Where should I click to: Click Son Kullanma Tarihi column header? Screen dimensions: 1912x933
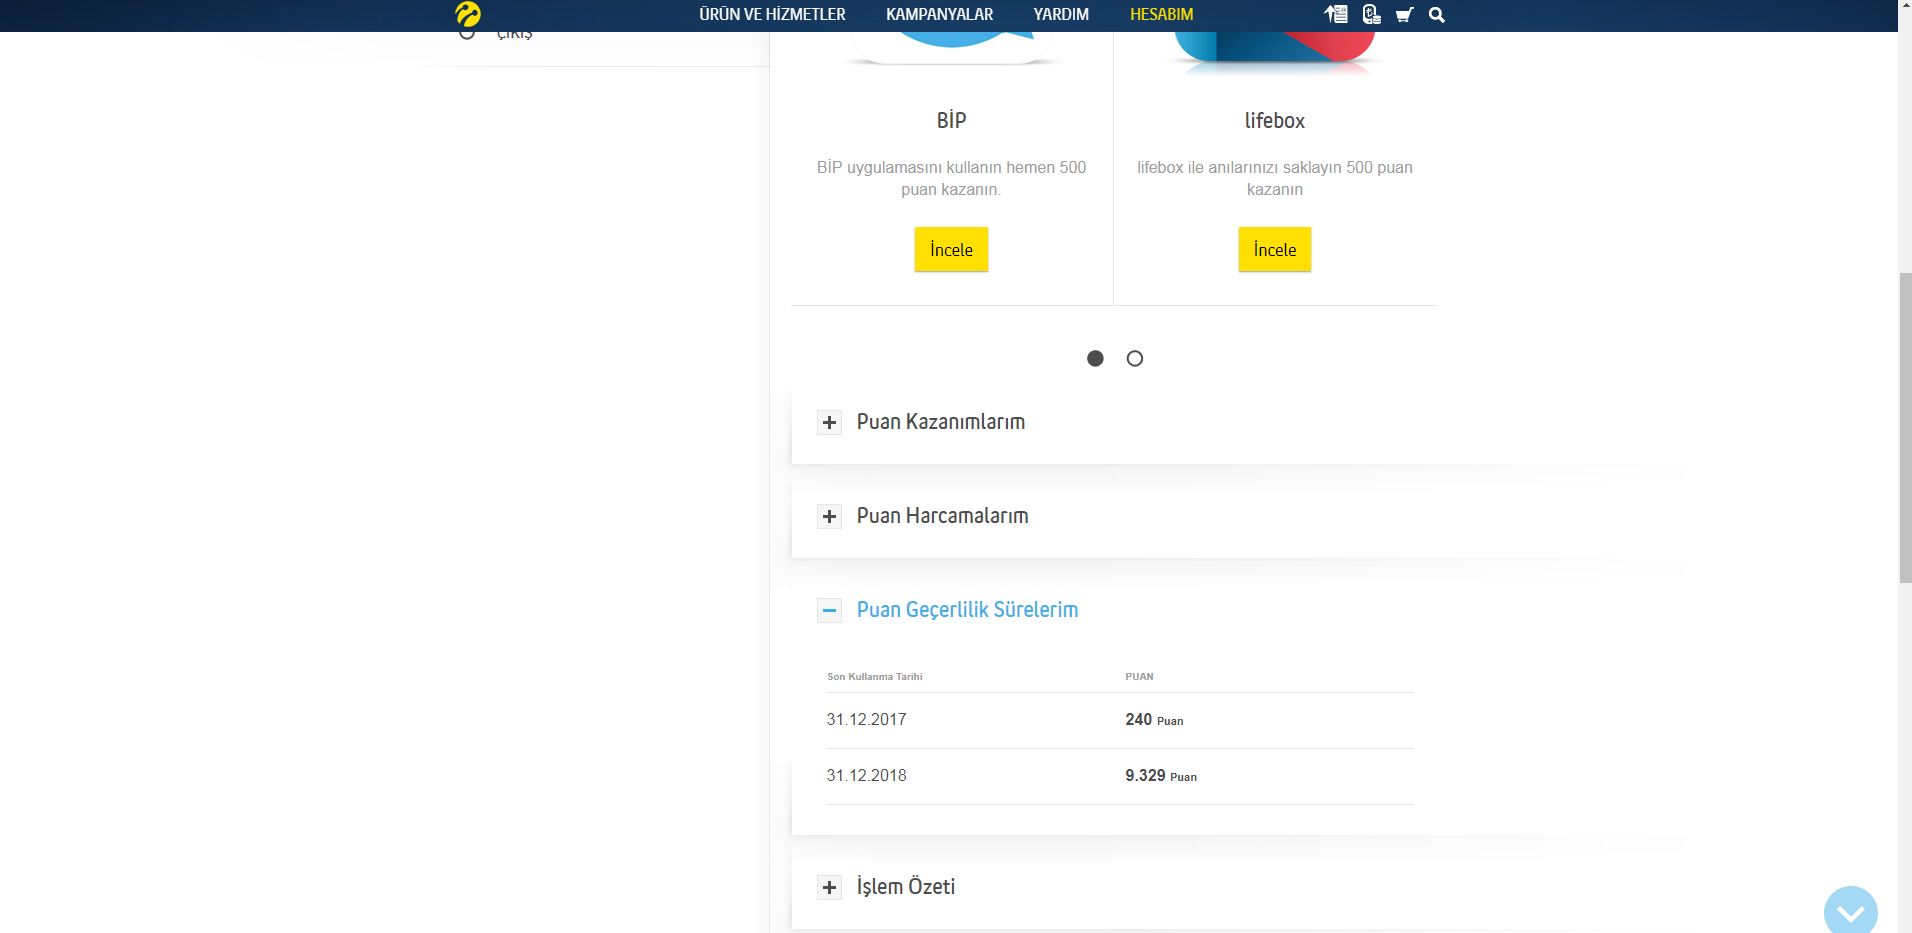point(875,677)
